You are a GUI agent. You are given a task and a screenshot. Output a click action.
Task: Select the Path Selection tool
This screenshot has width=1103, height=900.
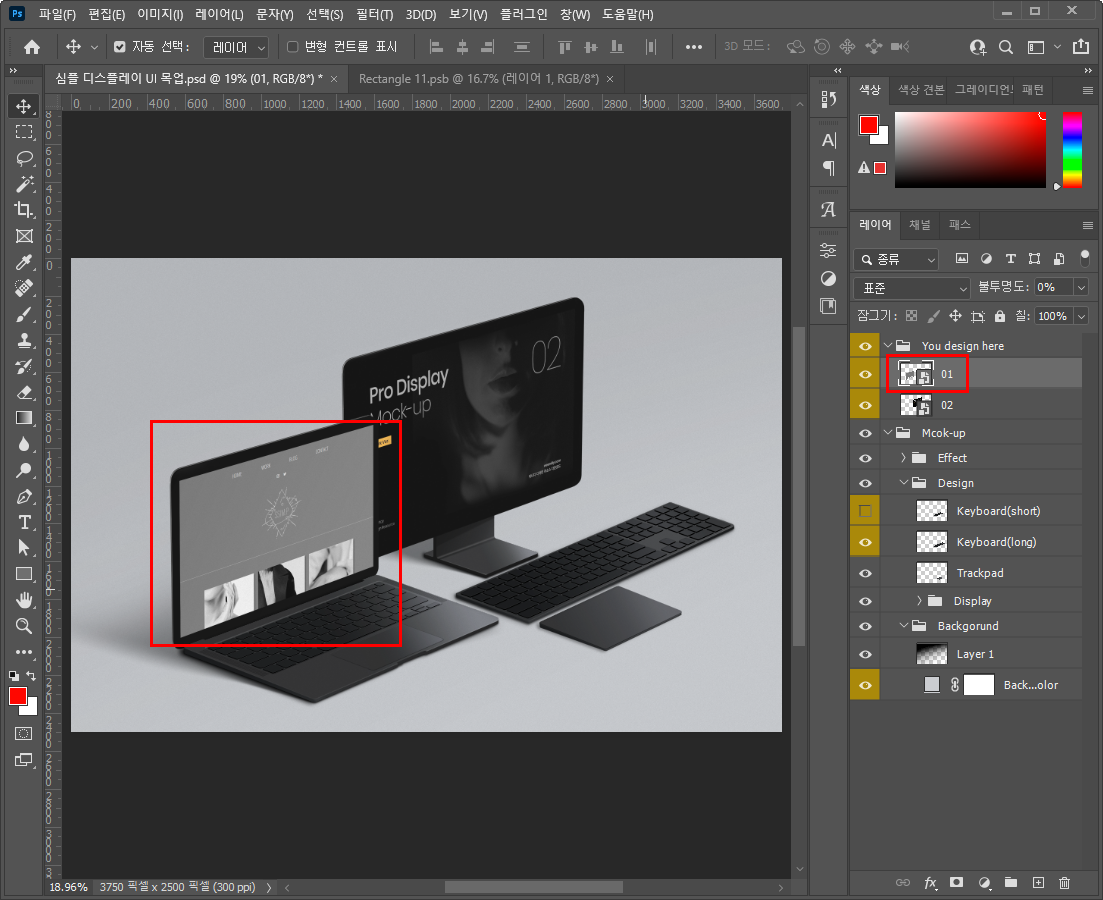24,547
